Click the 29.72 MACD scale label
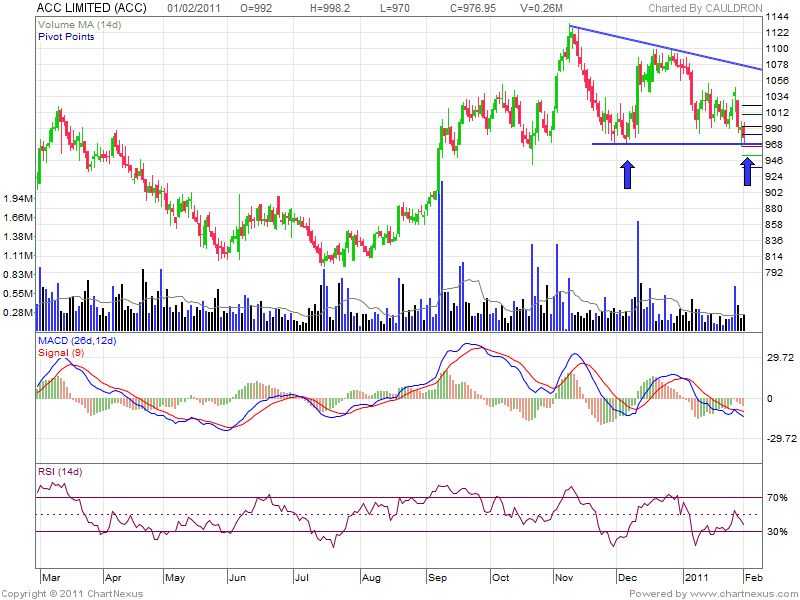Image resolution: width=800 pixels, height=600 pixels. (779, 357)
